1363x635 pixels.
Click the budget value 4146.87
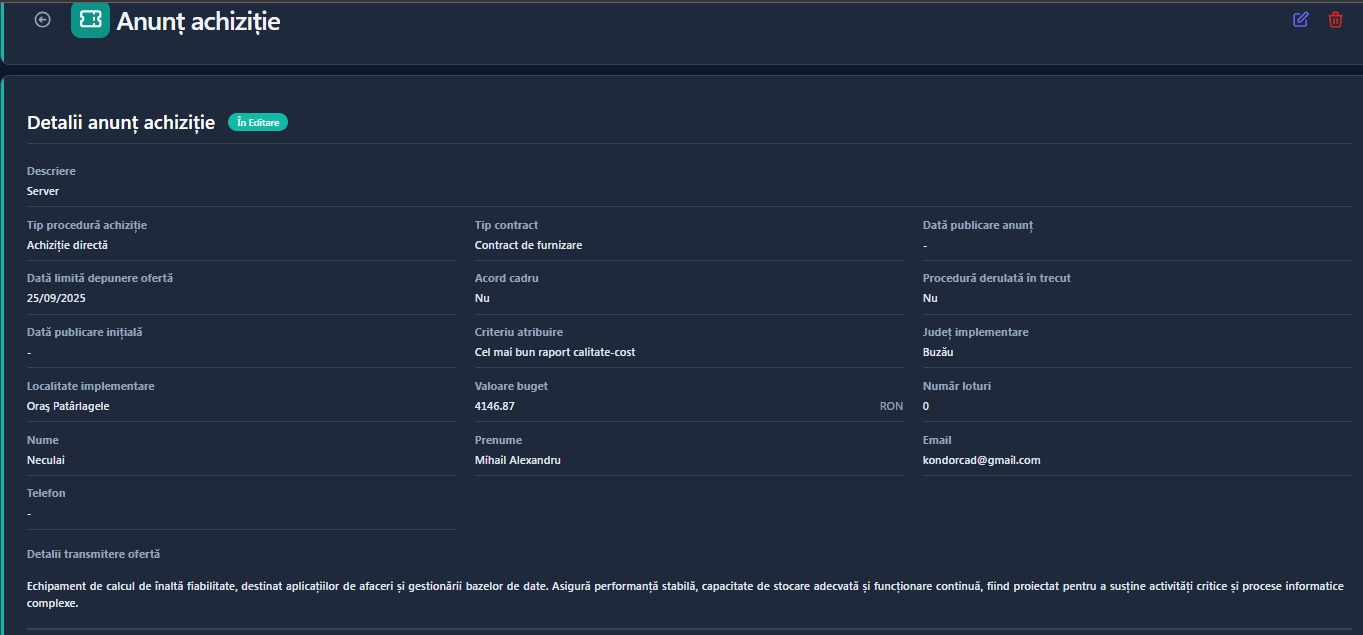pos(495,406)
